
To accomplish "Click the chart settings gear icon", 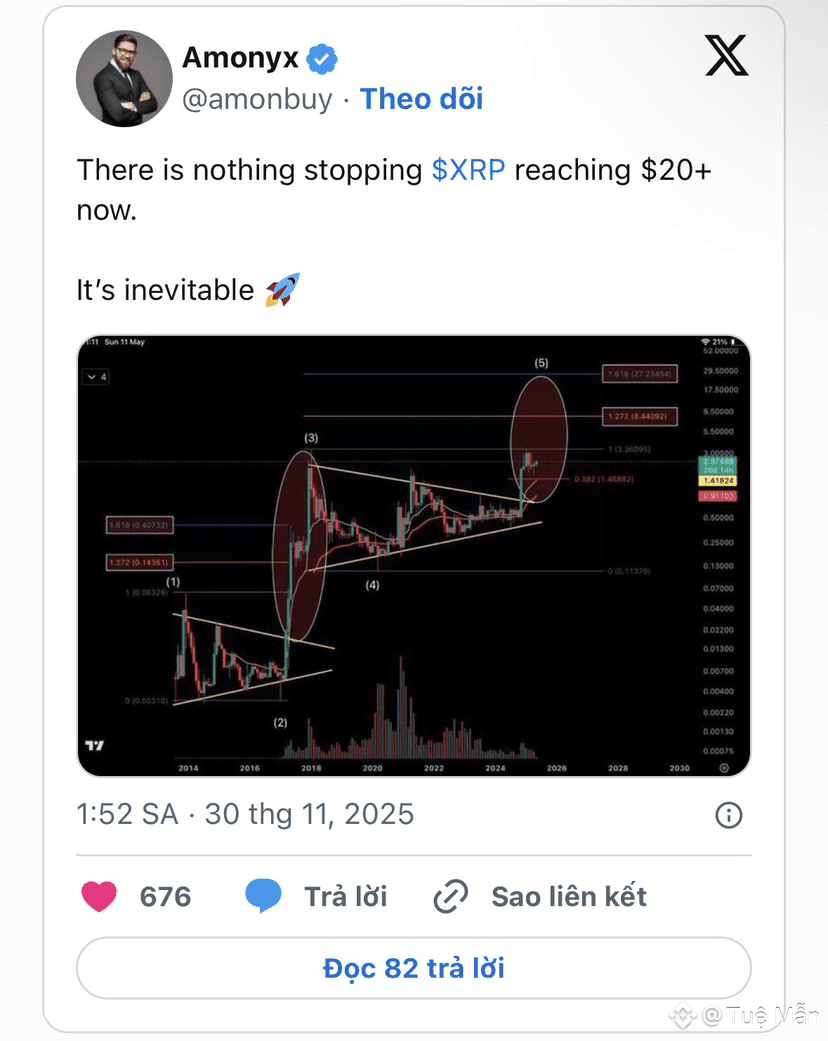I will [x=724, y=768].
